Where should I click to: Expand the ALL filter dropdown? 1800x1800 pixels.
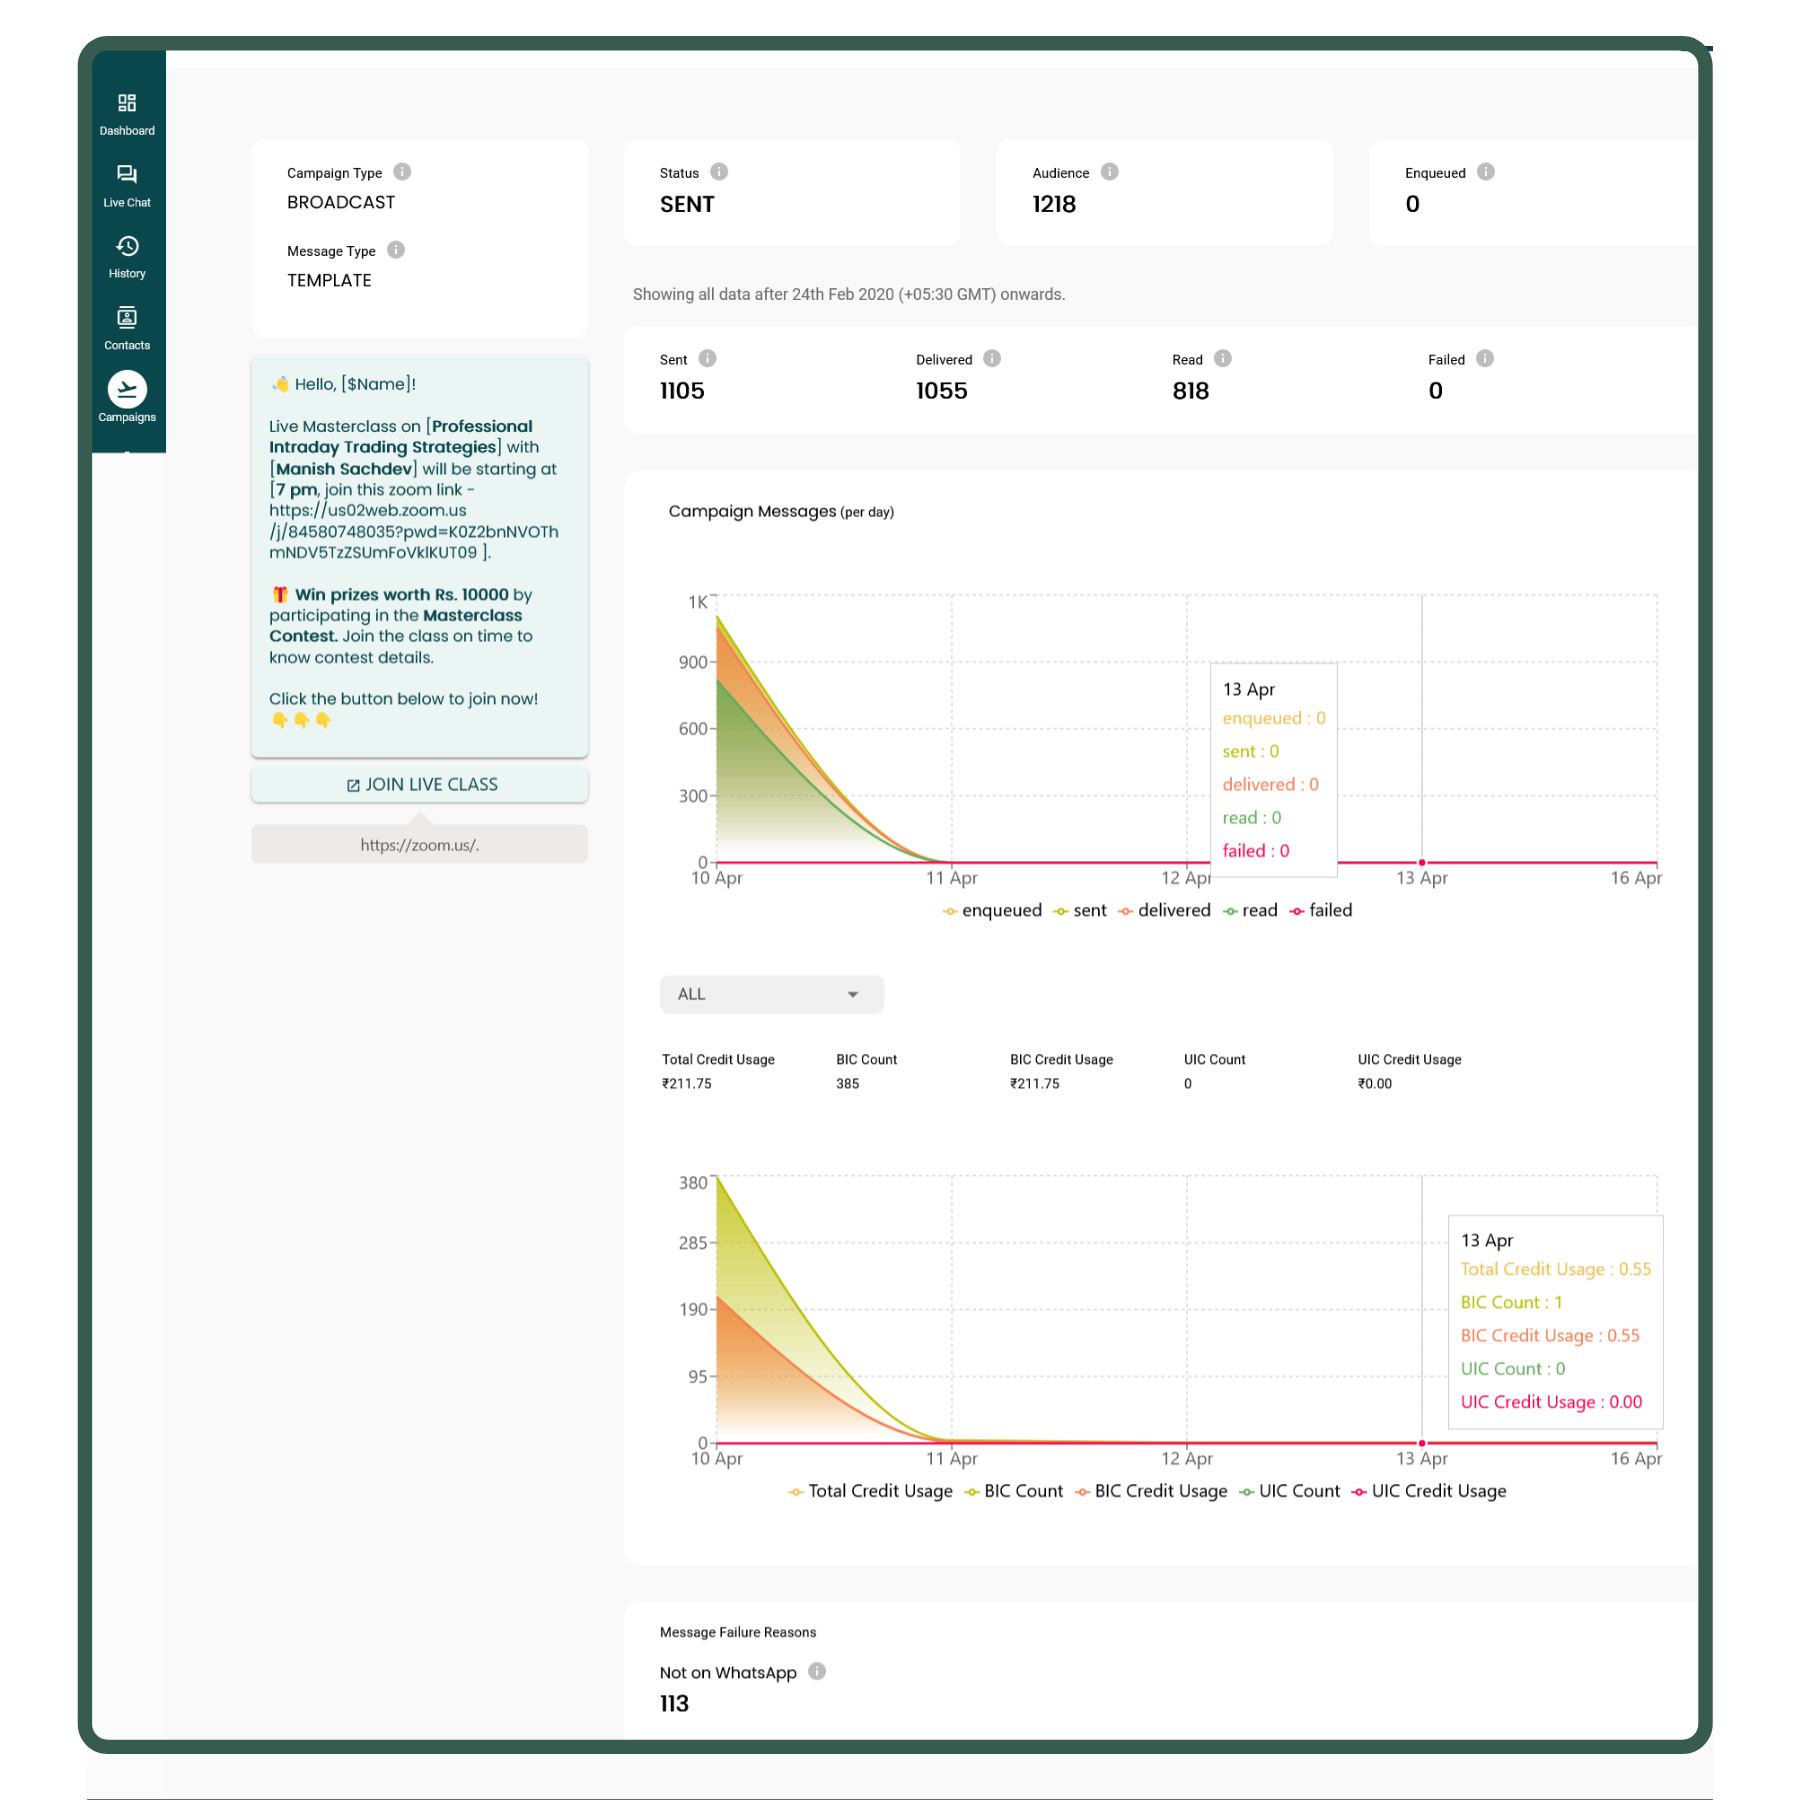[x=771, y=994]
